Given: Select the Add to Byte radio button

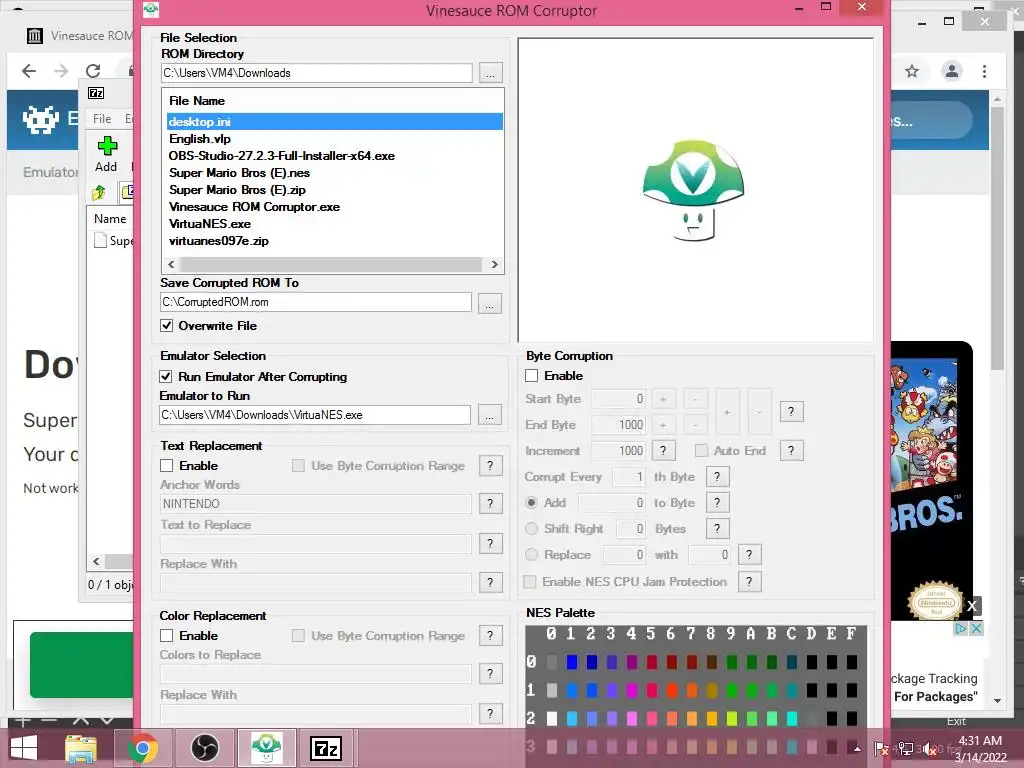Looking at the screenshot, I should tap(532, 502).
